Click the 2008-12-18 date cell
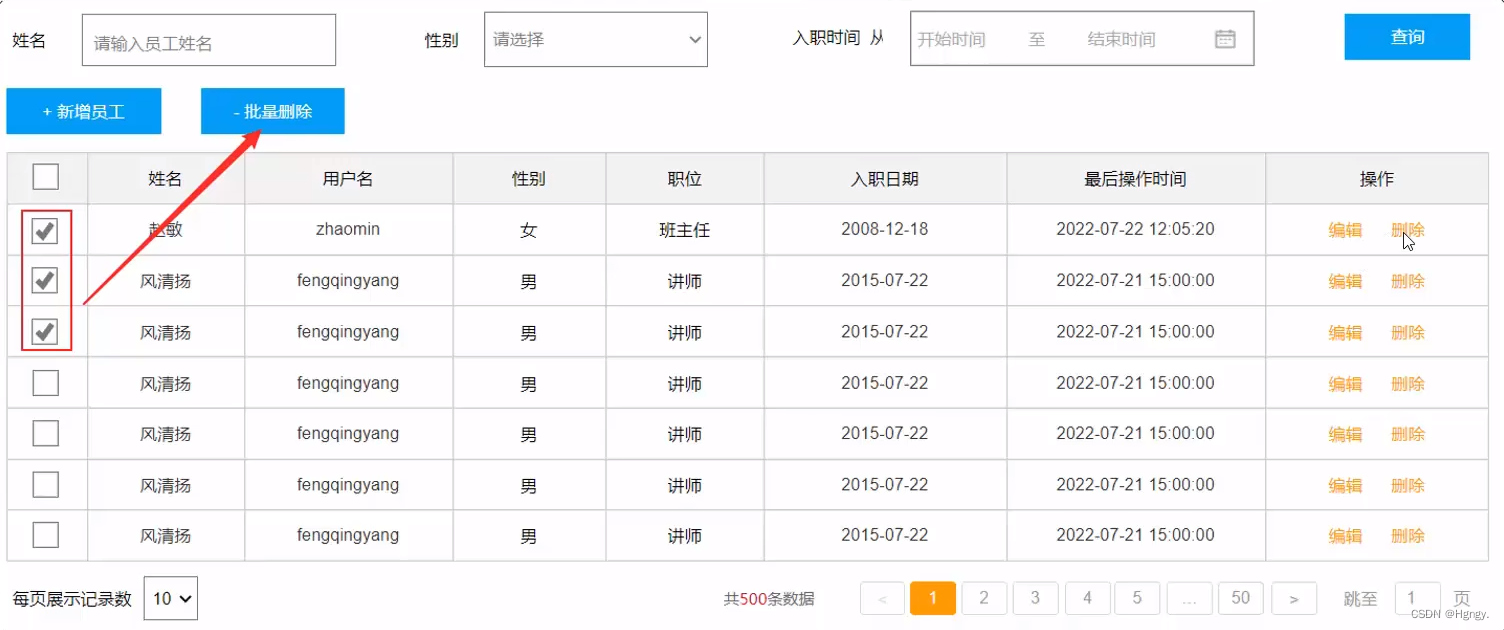The width and height of the screenshot is (1504, 630). pyautogui.click(x=885, y=229)
